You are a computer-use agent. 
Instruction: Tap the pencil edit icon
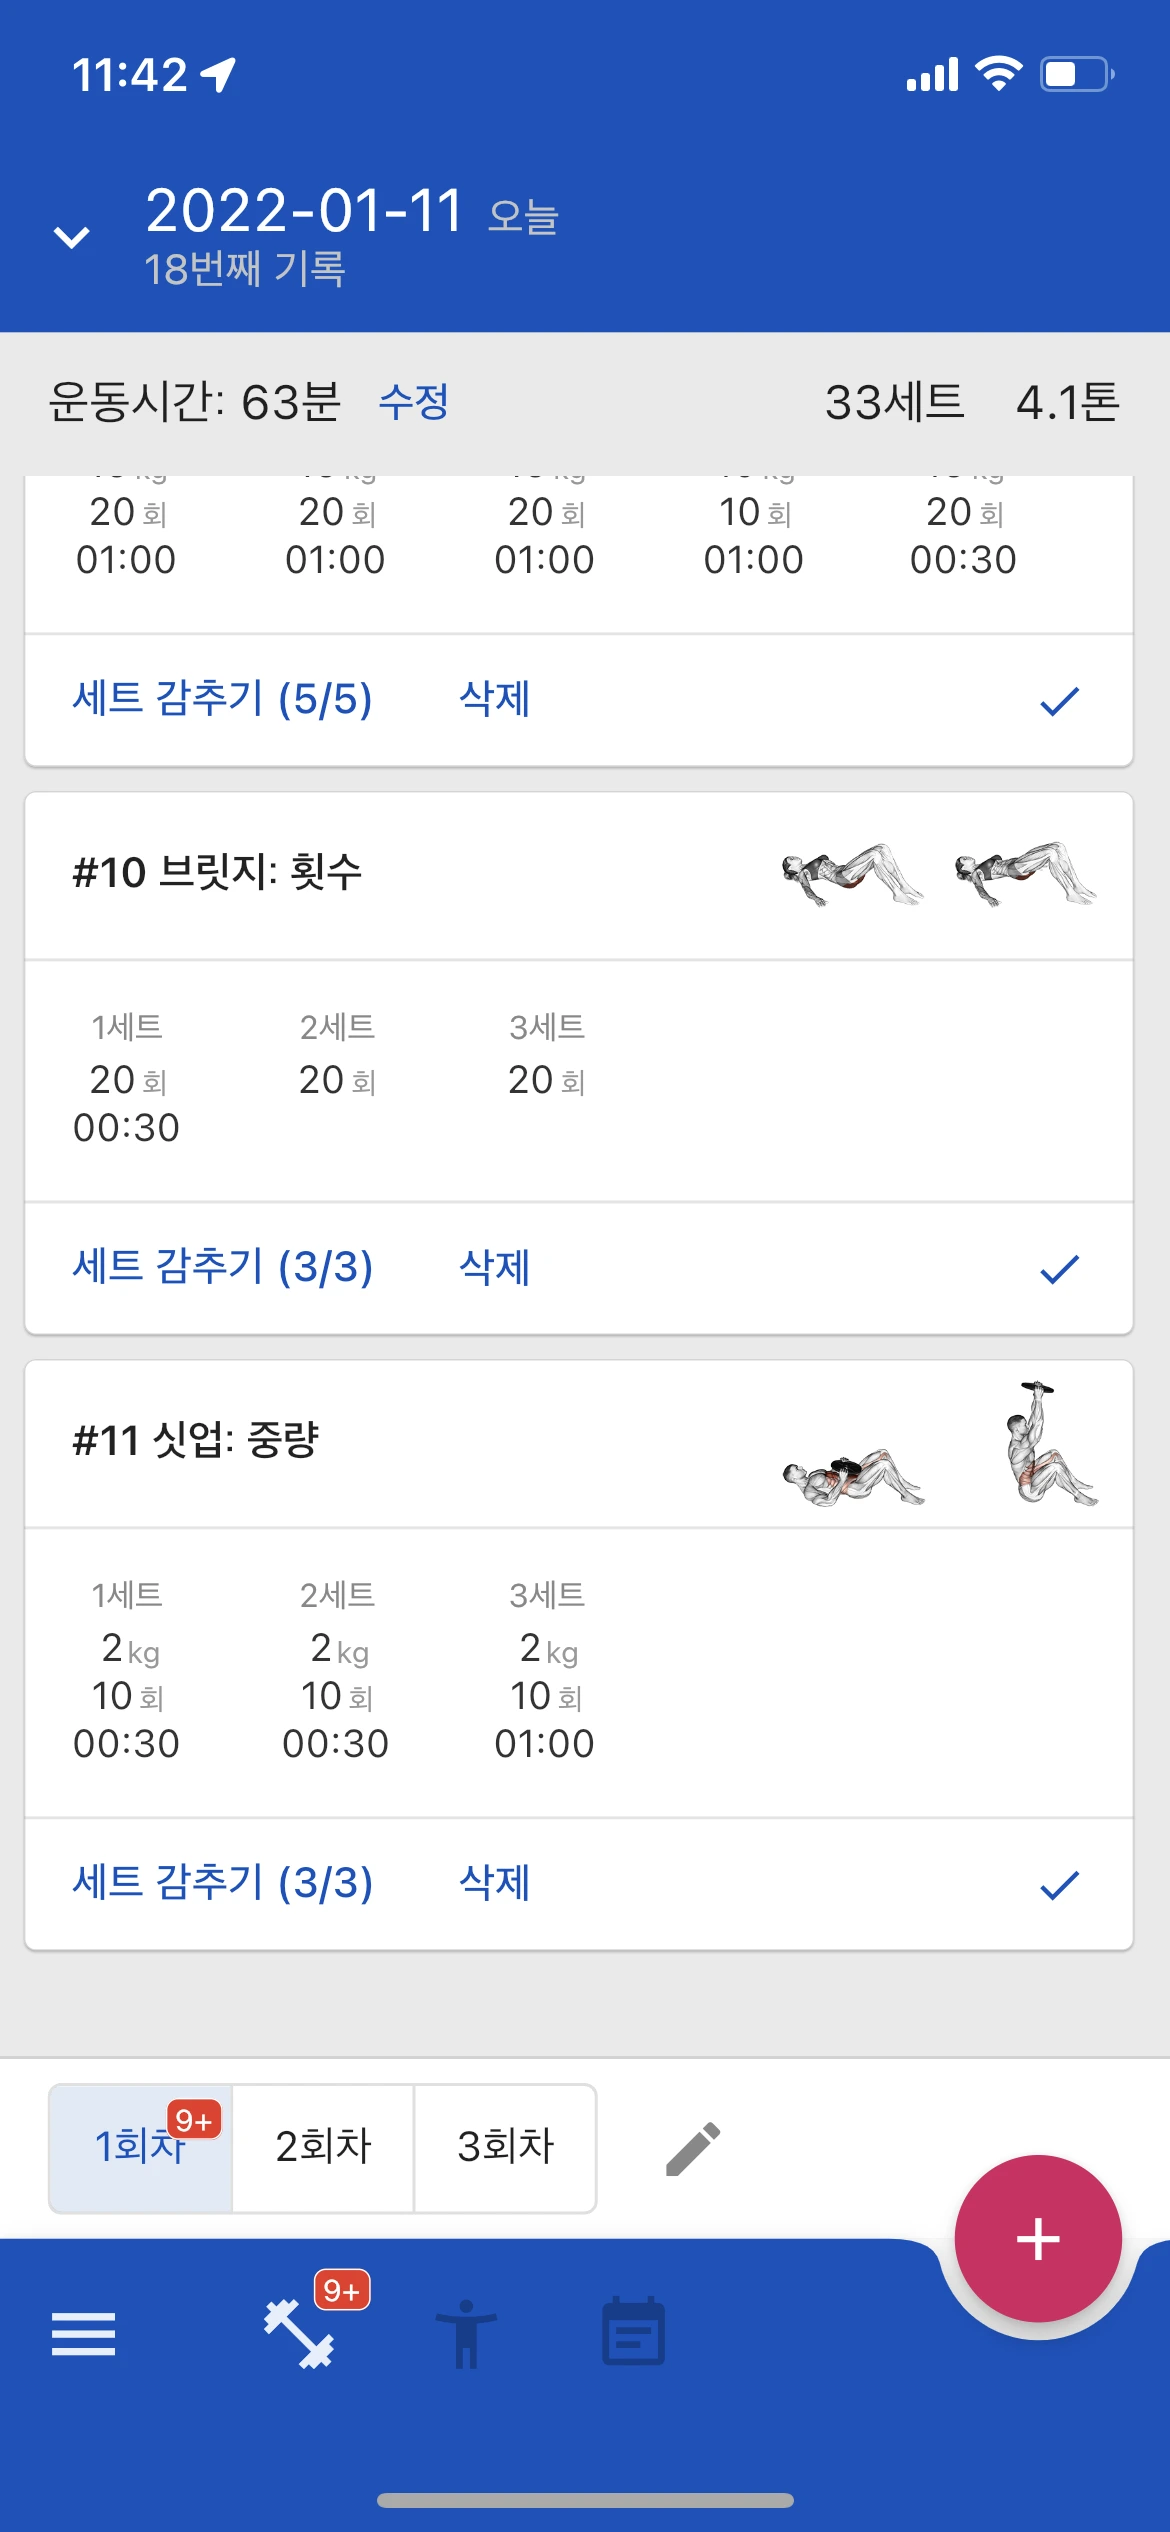click(693, 2149)
